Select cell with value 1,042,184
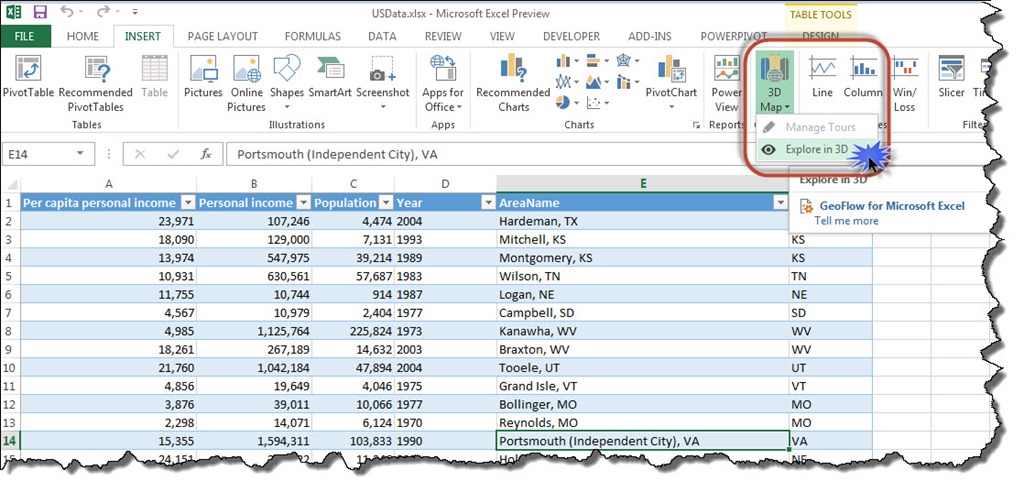 pos(254,367)
